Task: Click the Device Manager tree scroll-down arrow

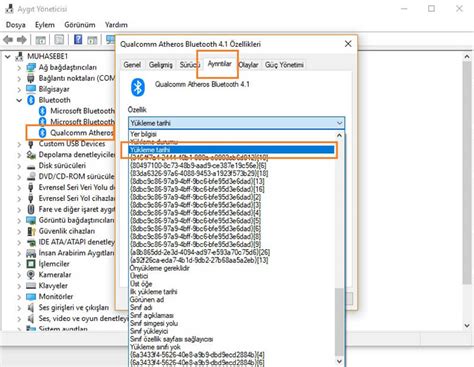Action: pos(467,325)
